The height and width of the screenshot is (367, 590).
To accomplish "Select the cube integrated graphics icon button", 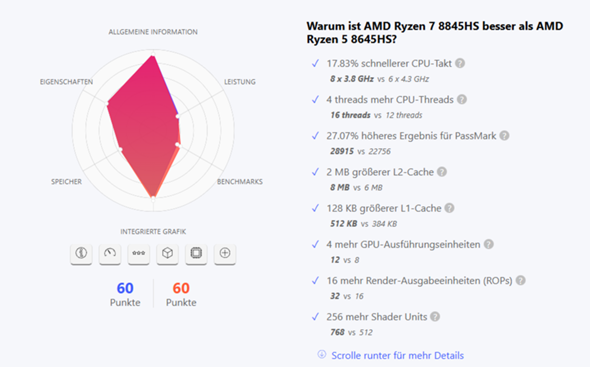I will click(167, 253).
